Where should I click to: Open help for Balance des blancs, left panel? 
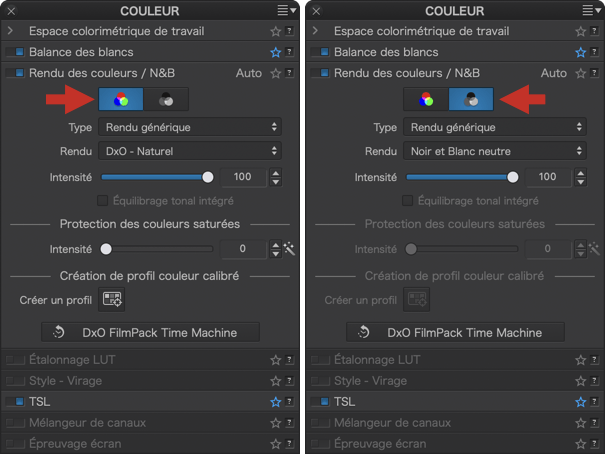[289, 52]
